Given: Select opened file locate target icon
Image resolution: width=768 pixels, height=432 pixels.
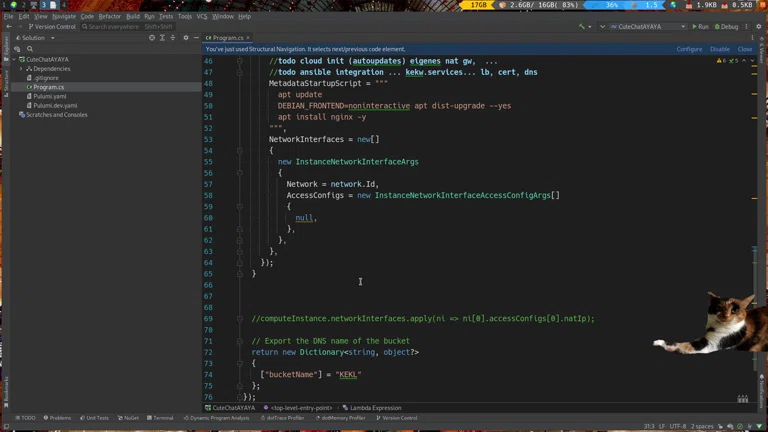Looking at the screenshot, I should click(152, 38).
